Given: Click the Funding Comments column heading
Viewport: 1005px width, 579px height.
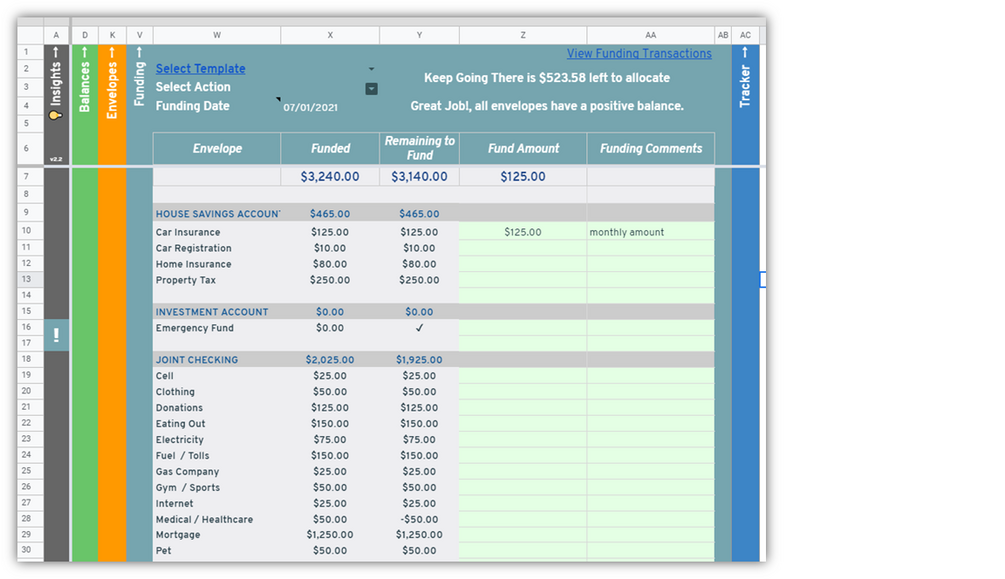Looking at the screenshot, I should tap(651, 149).
